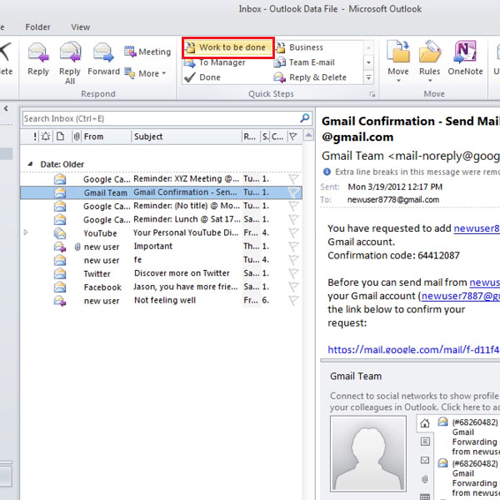Sort by the Attachment paperclip column header
500x500 pixels.
[x=77, y=136]
